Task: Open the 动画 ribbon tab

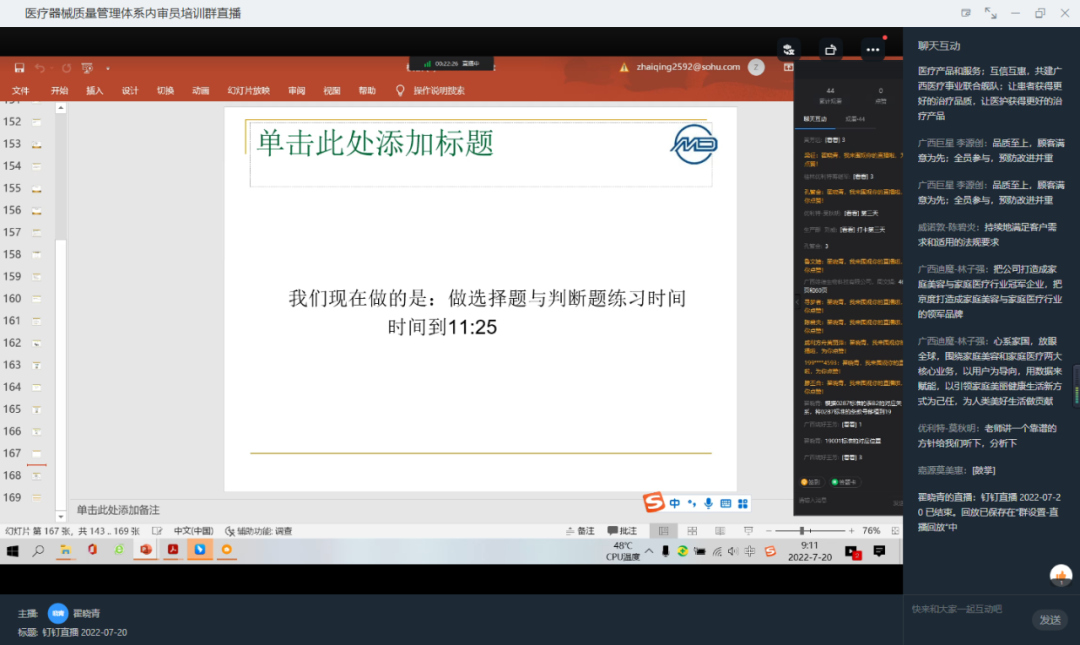Action: (200, 90)
